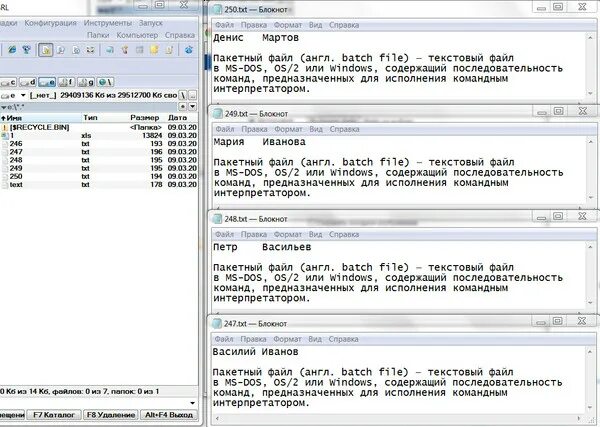
Task: Click the yellow star toolbar icon
Action: 154,50
